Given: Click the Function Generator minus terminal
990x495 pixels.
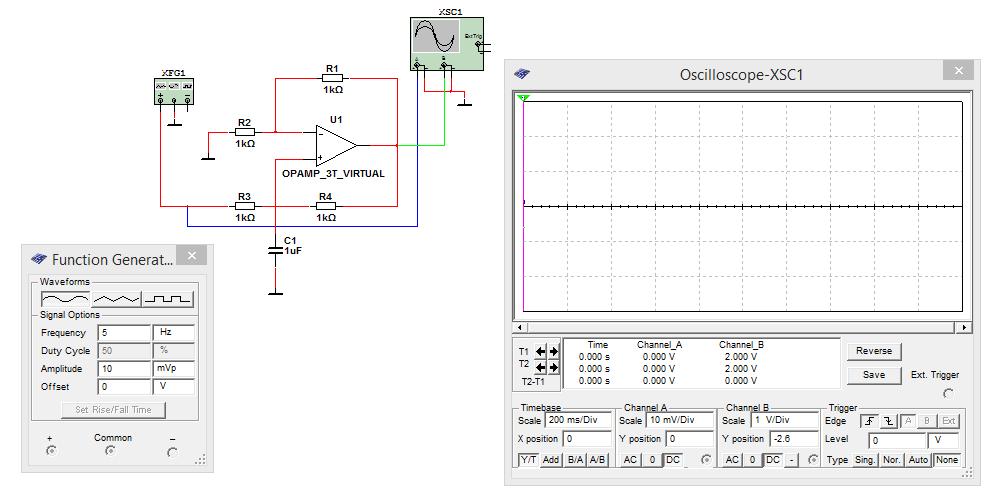Looking at the screenshot, I should (x=172, y=452).
